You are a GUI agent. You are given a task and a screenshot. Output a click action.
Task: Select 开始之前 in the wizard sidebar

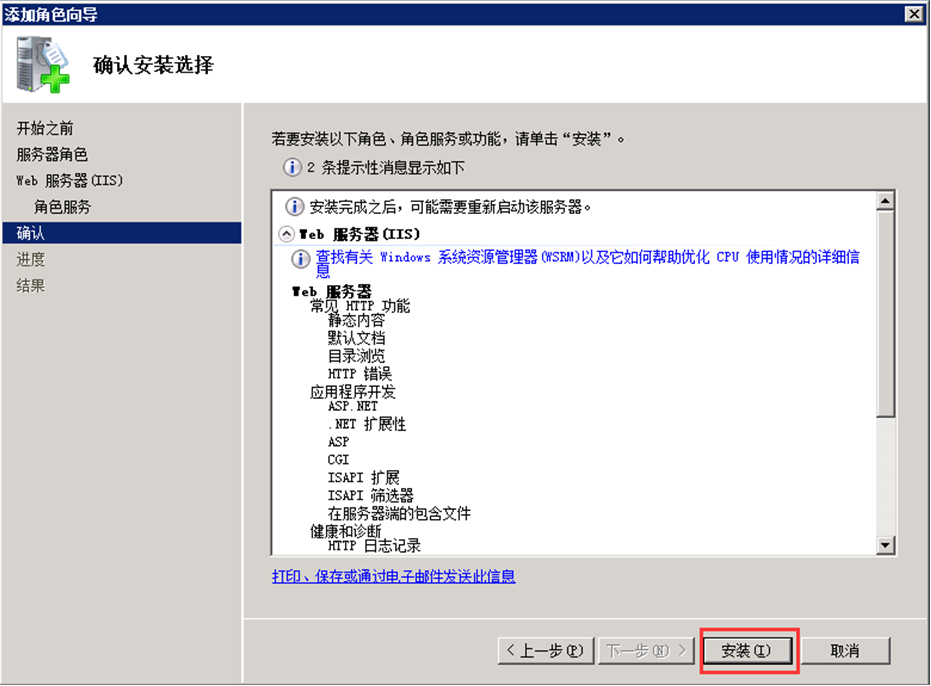pos(45,129)
